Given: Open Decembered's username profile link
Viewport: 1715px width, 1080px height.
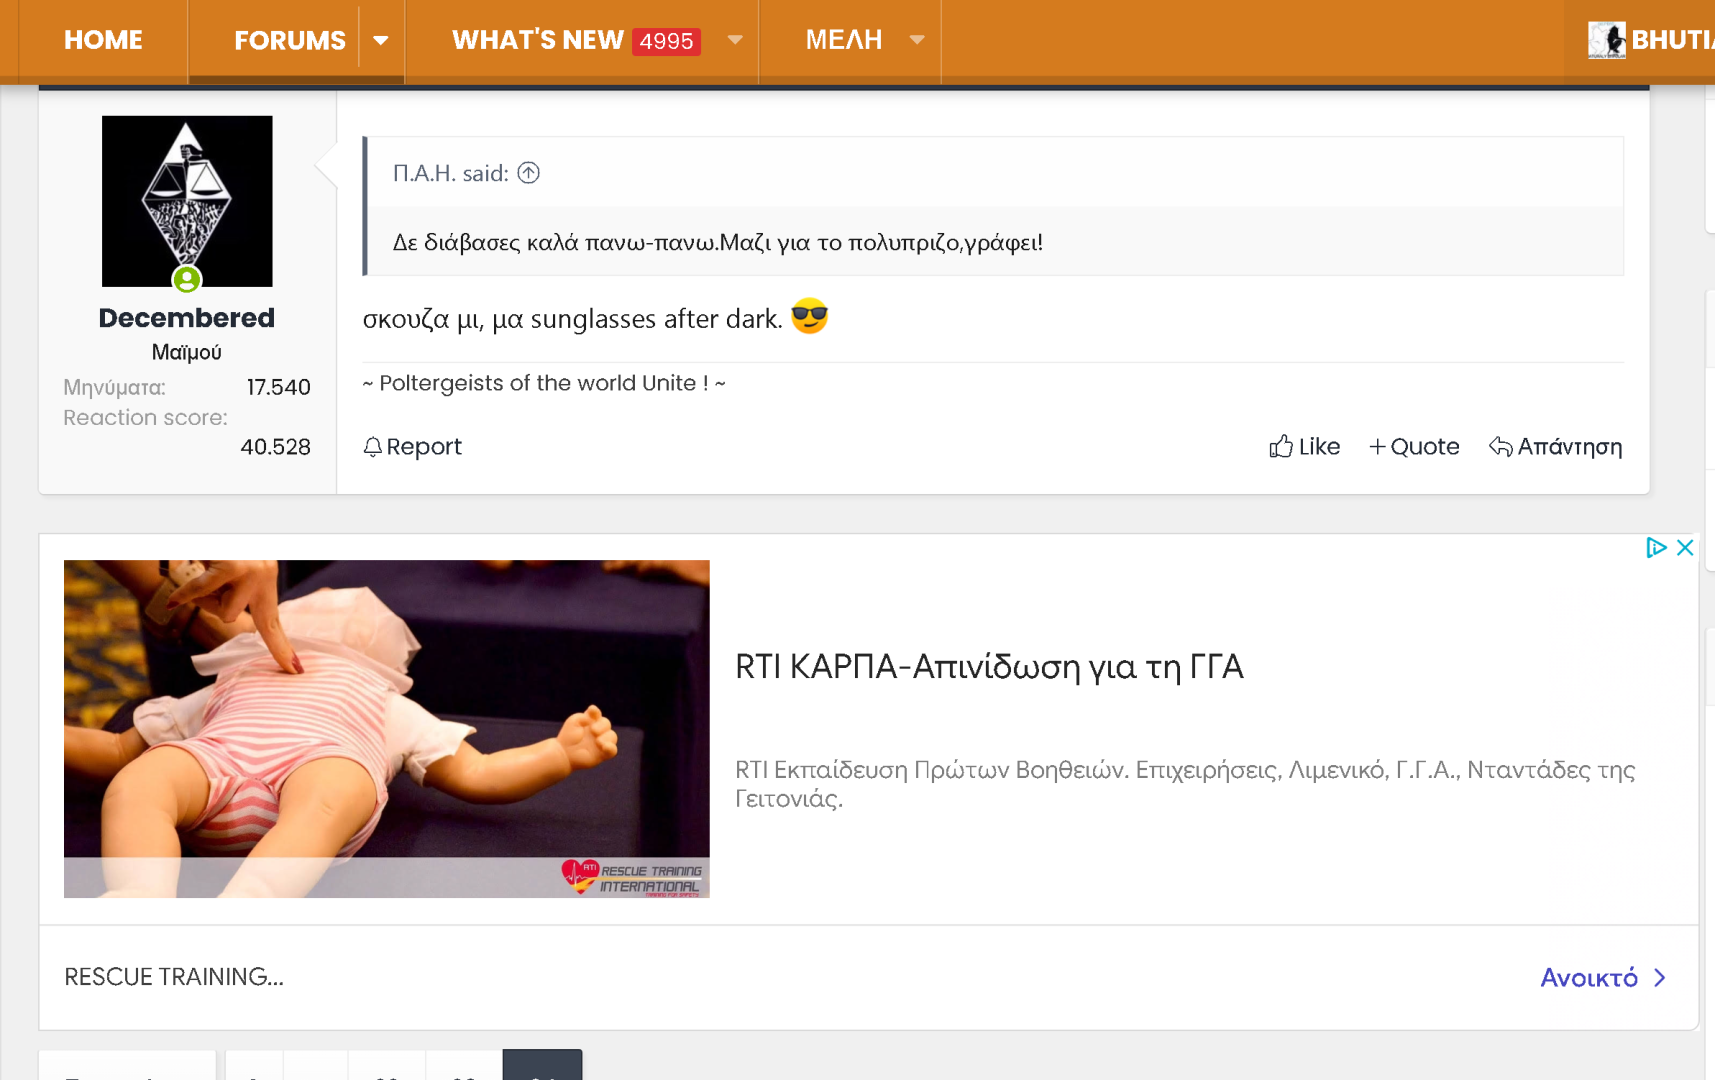Looking at the screenshot, I should click(x=187, y=318).
